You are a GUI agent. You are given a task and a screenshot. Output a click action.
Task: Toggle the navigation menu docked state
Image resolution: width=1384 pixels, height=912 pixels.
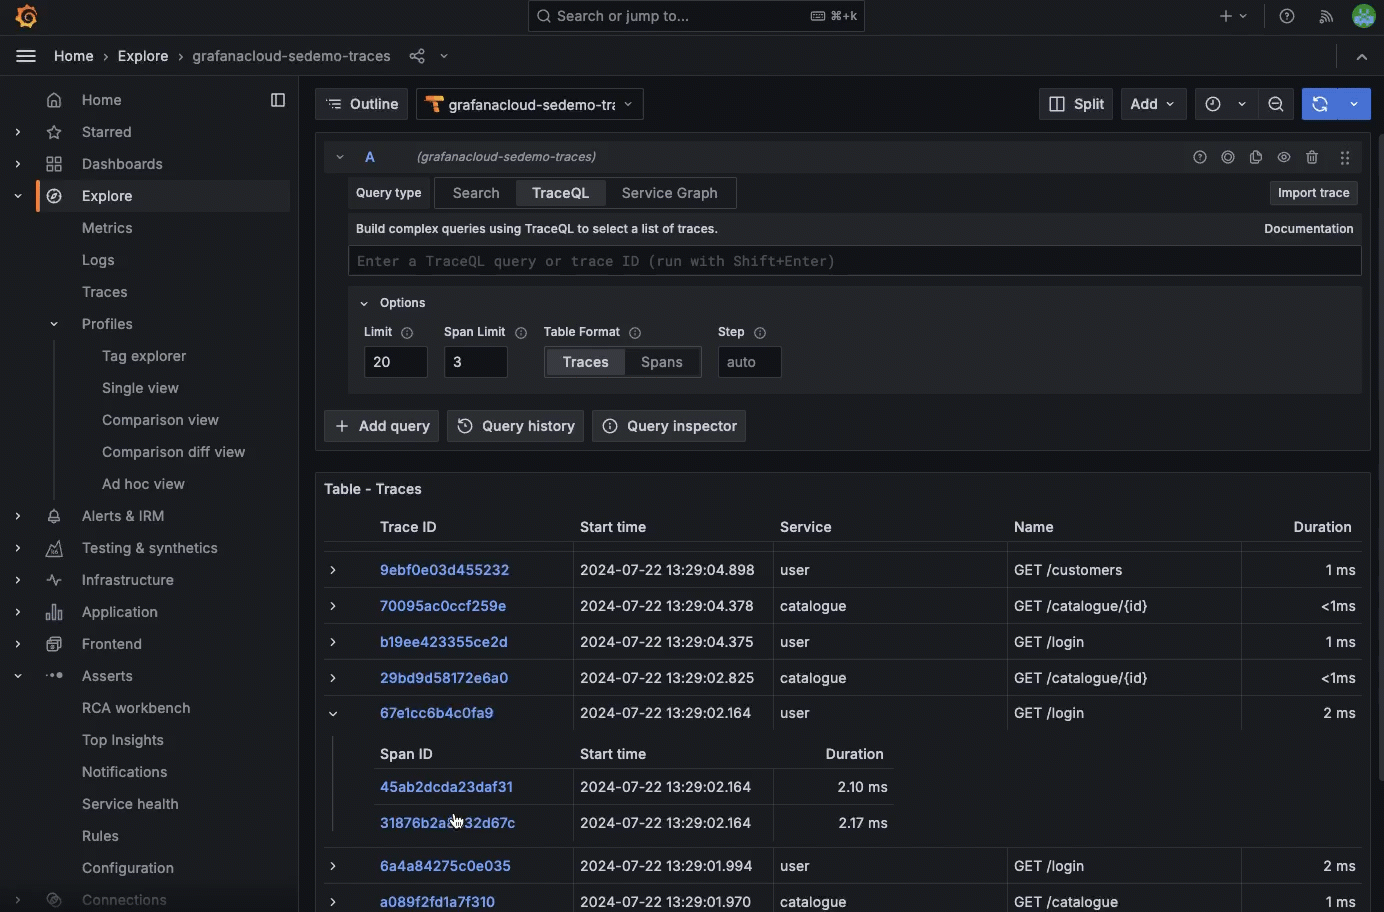(x=278, y=99)
